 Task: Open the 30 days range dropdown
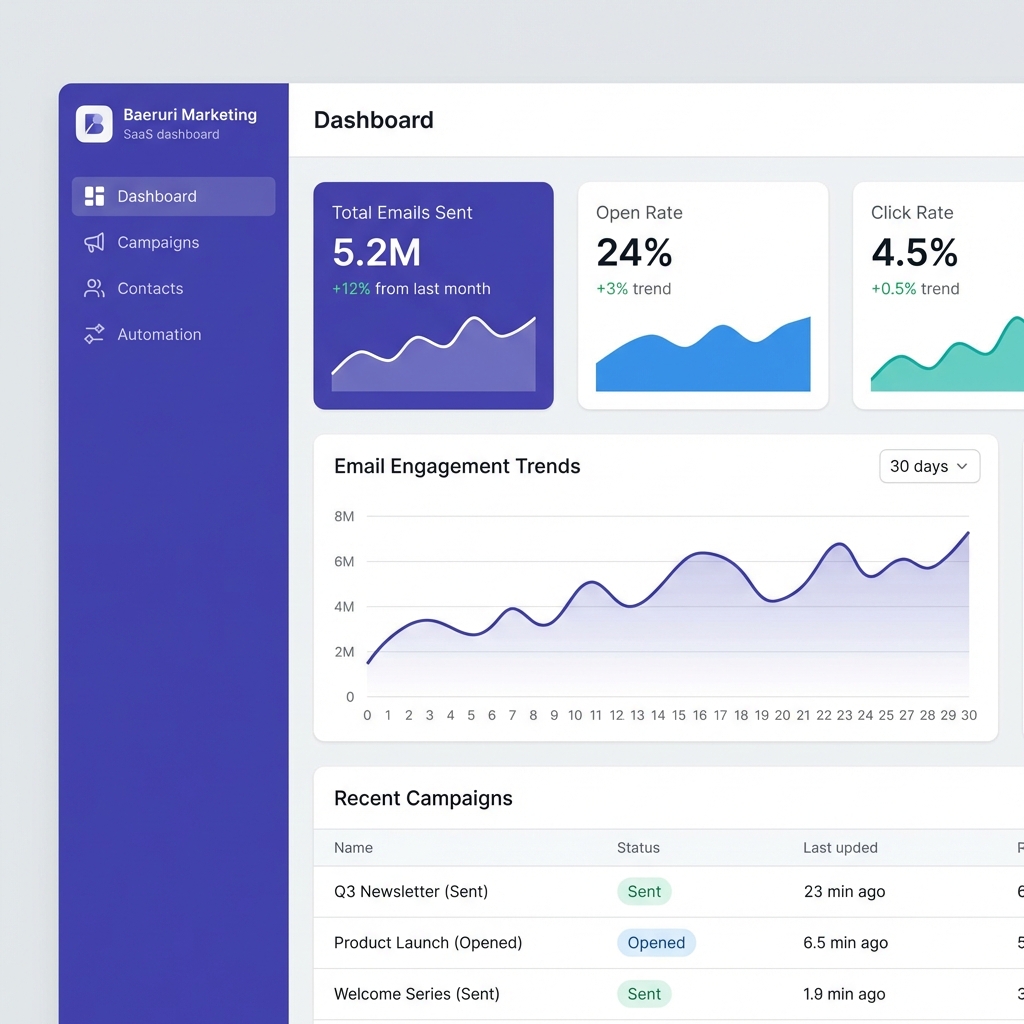(x=929, y=466)
